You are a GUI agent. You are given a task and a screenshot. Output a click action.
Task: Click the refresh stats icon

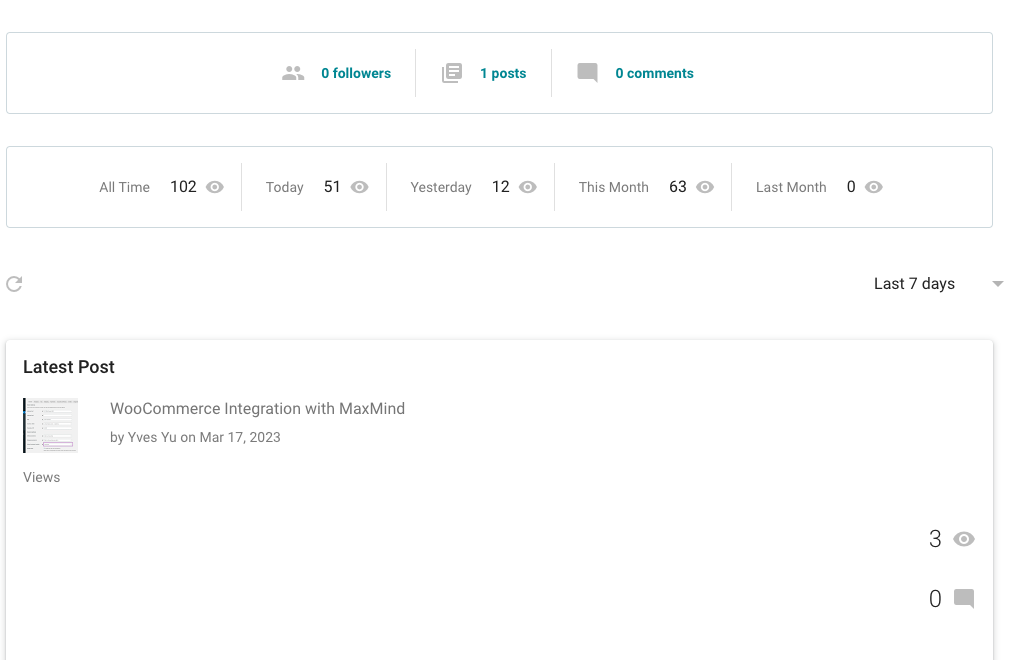(14, 284)
